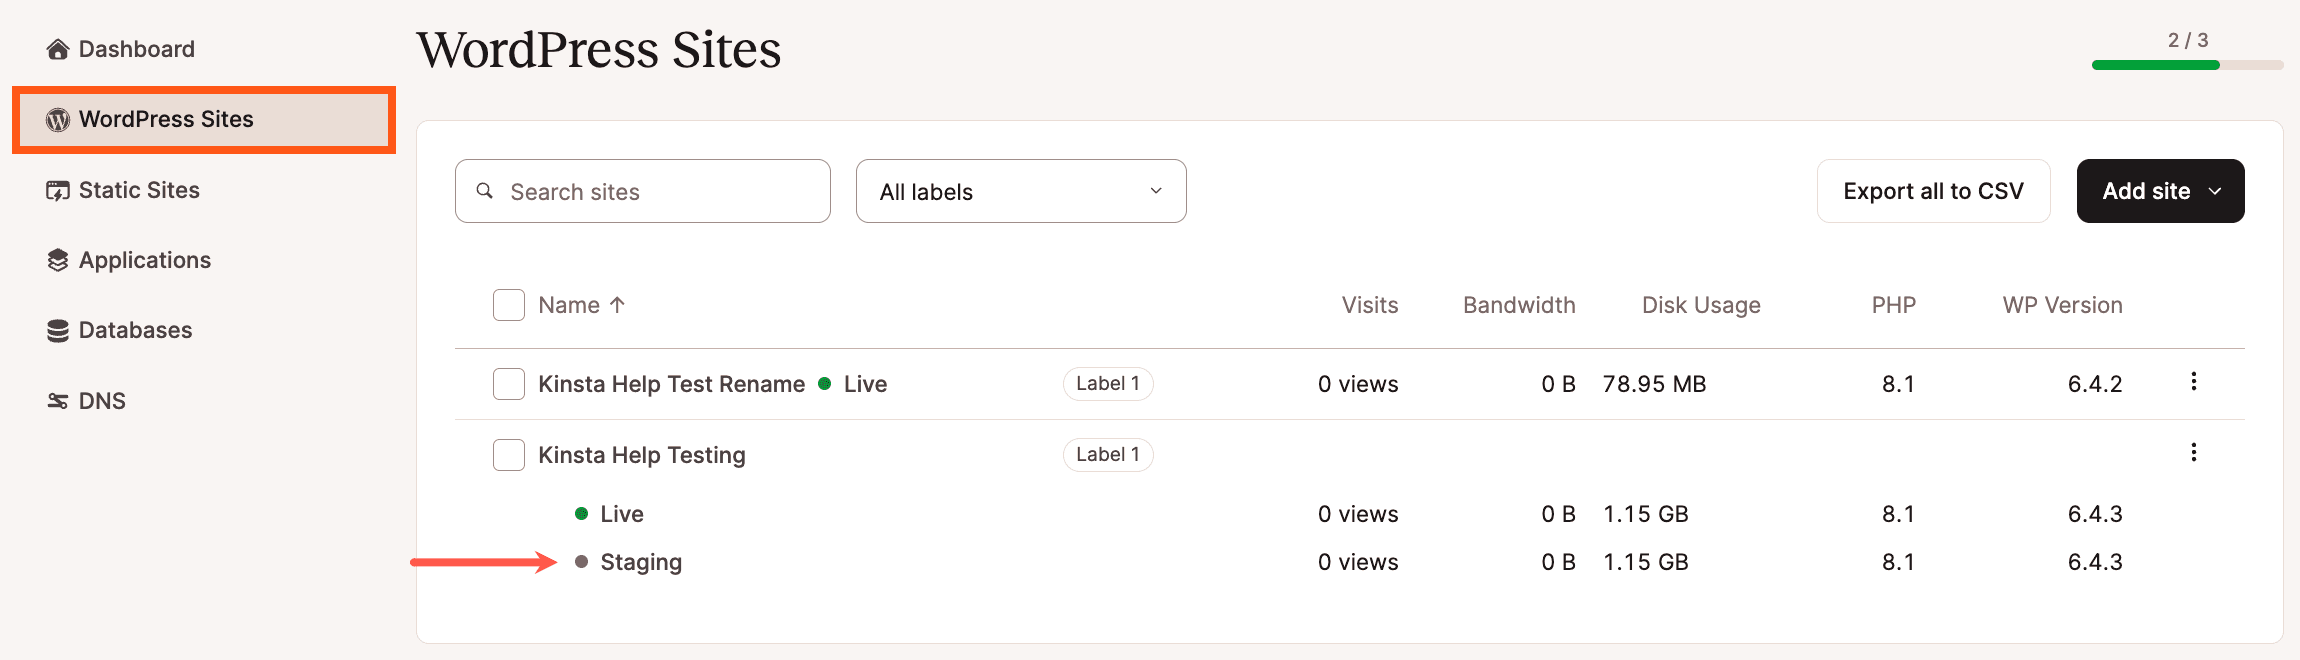Switch to the Staging environment of Kinsta Help Testing
This screenshot has width=2300, height=660.
coord(640,562)
